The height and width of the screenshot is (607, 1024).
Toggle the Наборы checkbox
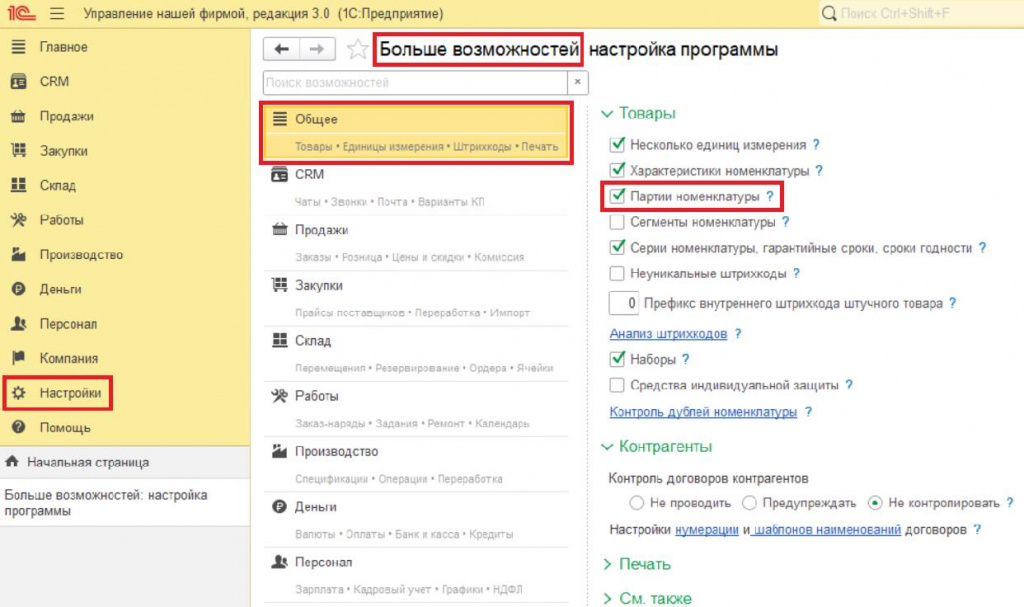coord(616,359)
